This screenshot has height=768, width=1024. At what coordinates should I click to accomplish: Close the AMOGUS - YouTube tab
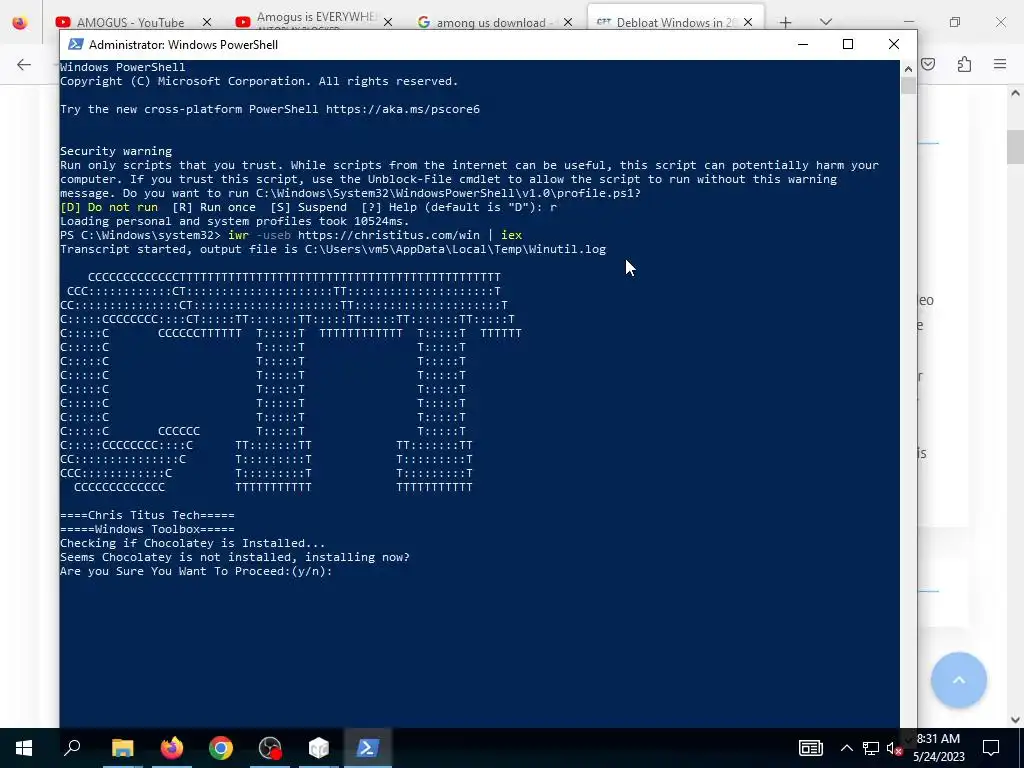click(x=207, y=22)
